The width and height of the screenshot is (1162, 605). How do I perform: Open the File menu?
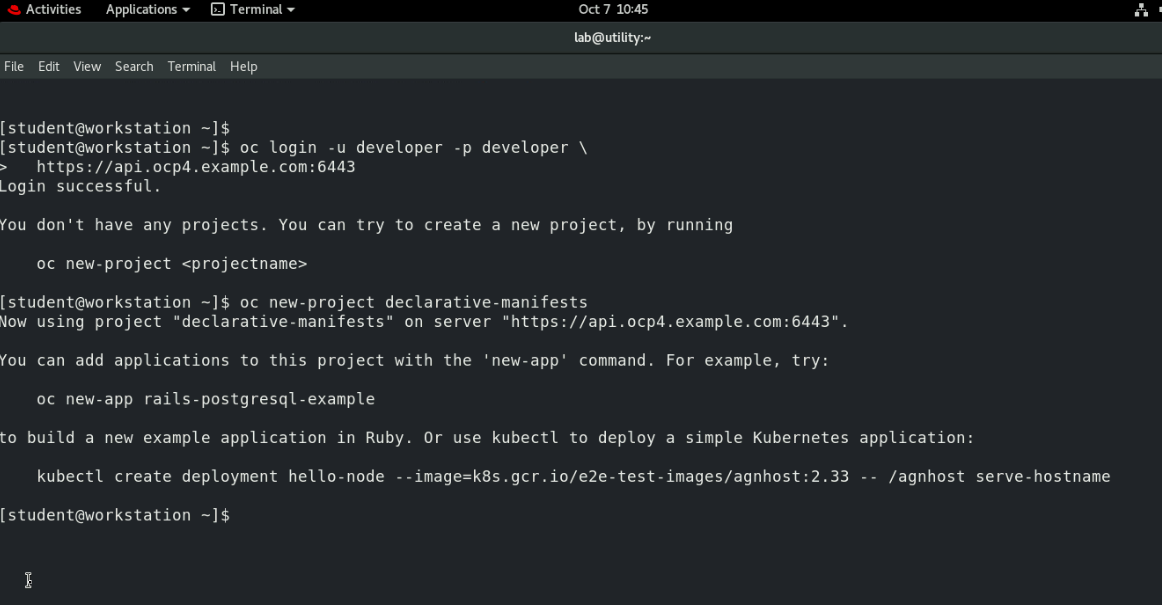pyautogui.click(x=14, y=66)
